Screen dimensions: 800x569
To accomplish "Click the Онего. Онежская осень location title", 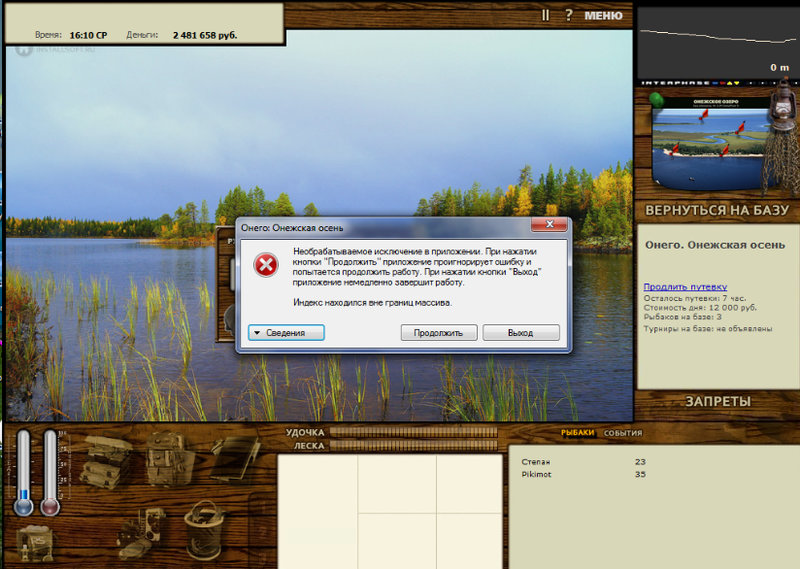I will [x=715, y=245].
